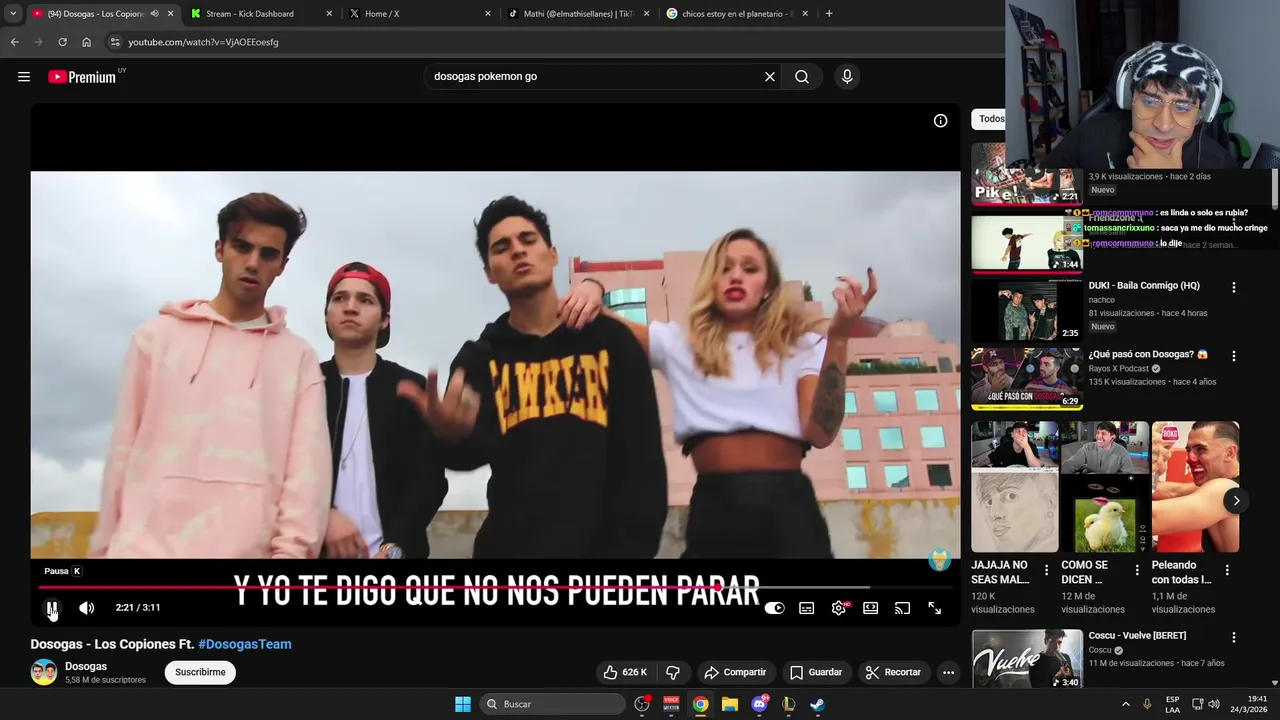View site information icon in address bar
The image size is (1280, 720).
click(115, 42)
